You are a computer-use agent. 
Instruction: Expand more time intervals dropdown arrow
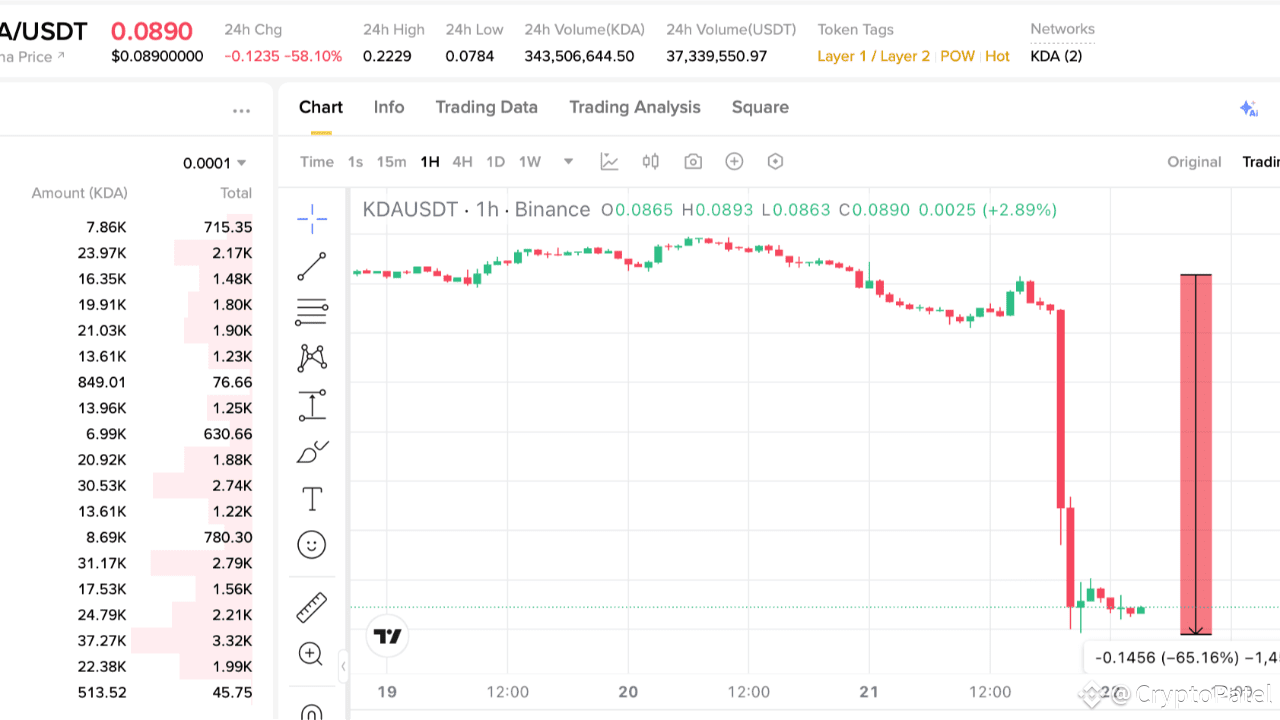(568, 162)
